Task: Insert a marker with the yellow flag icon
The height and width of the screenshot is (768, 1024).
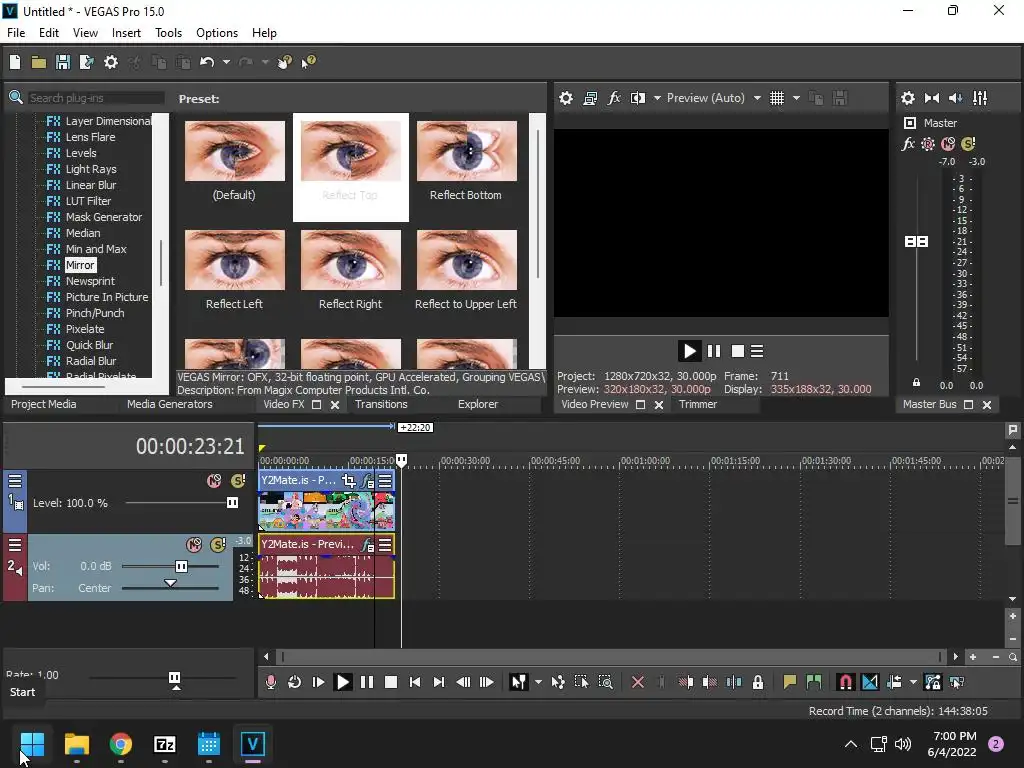Action: (x=790, y=682)
